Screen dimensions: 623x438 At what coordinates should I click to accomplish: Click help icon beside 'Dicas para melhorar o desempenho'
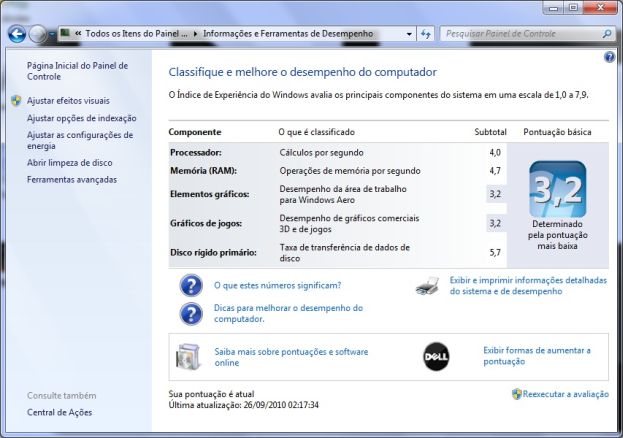[191, 314]
